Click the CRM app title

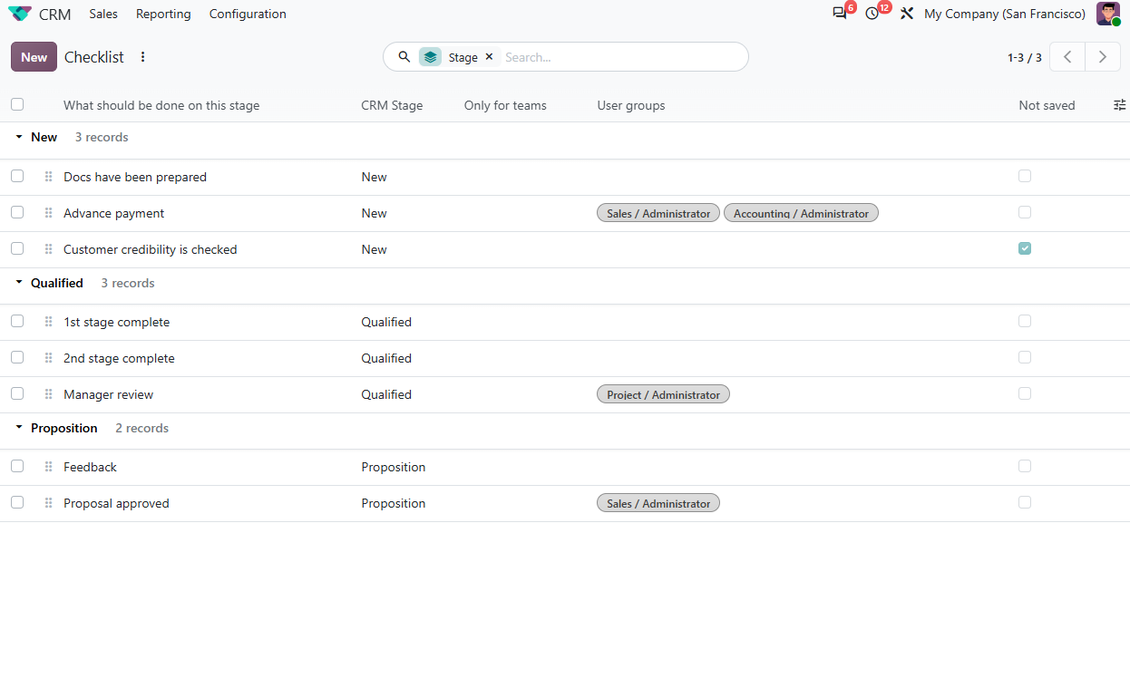pyautogui.click(x=55, y=14)
